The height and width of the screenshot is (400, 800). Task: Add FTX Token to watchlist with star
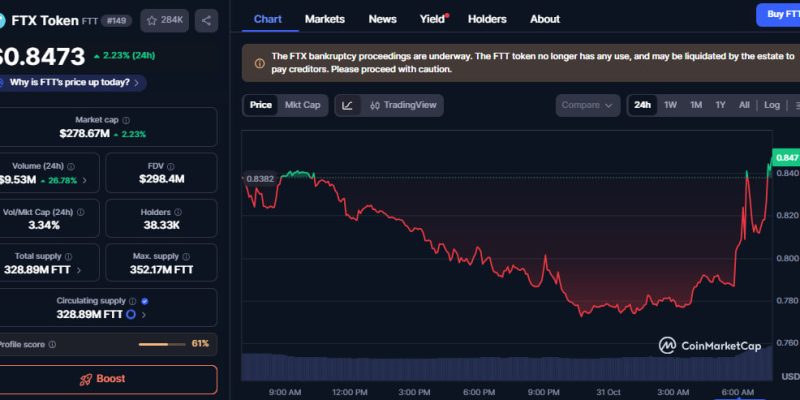tap(164, 19)
